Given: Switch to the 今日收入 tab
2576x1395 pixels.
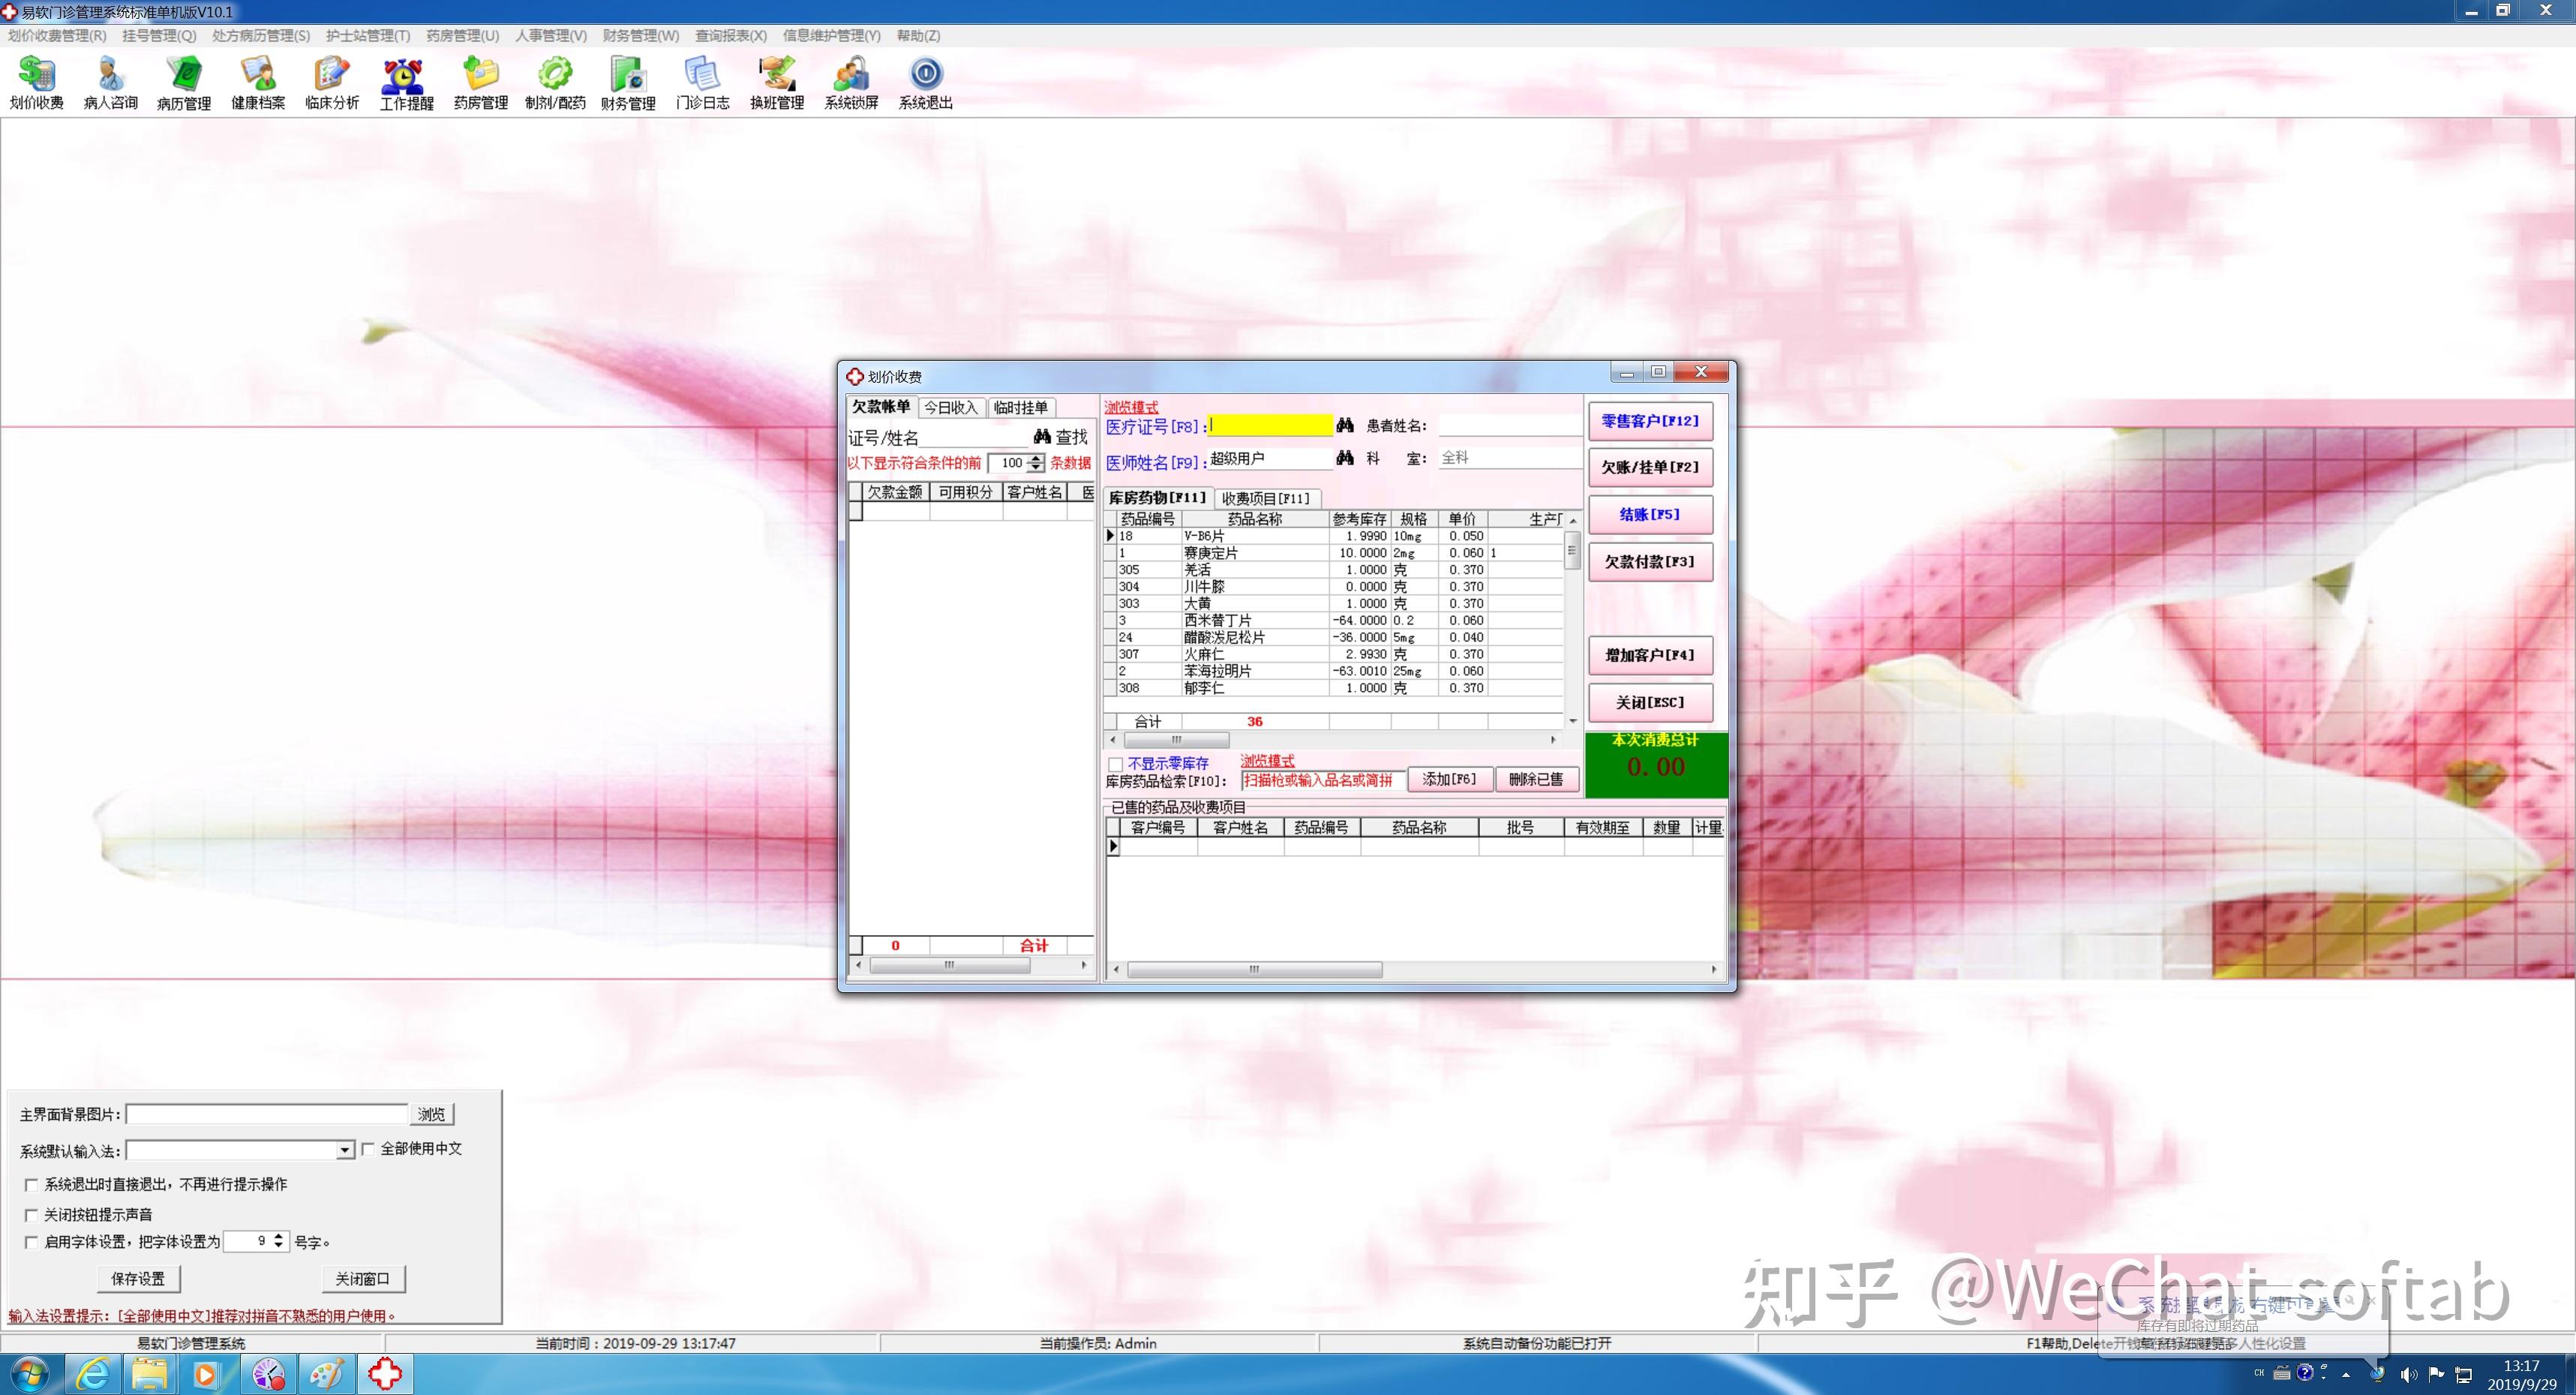Looking at the screenshot, I should pyautogui.click(x=950, y=407).
